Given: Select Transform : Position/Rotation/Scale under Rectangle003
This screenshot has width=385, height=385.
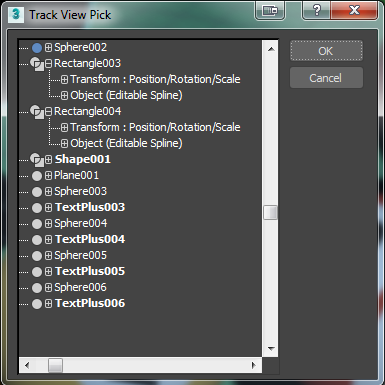Looking at the screenshot, I should (x=155, y=79).
